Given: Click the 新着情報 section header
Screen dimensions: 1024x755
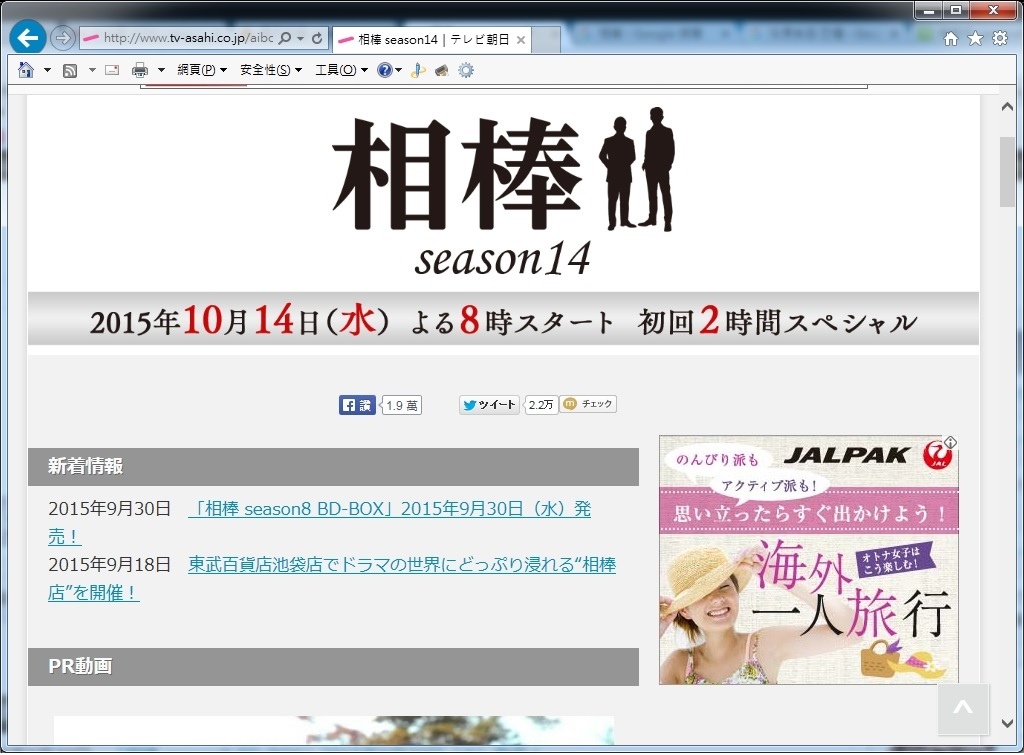Looking at the screenshot, I should [333, 466].
